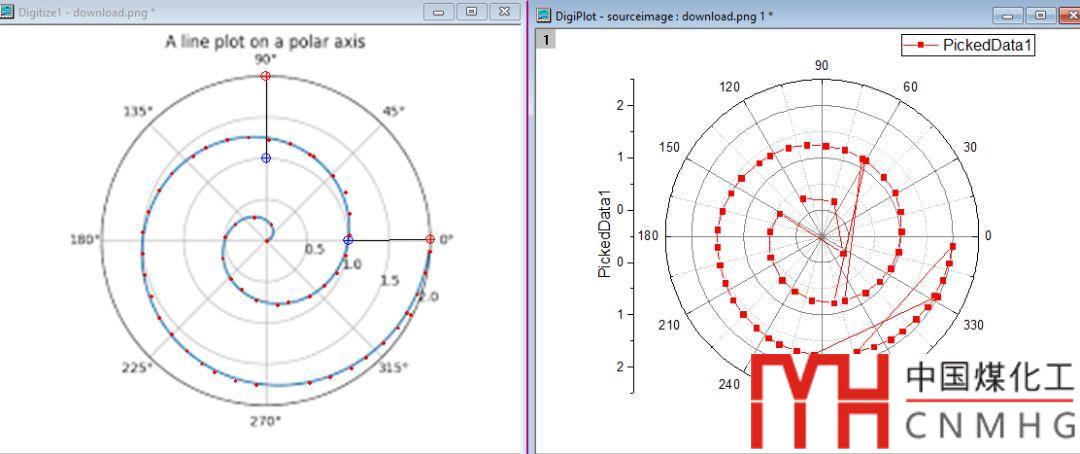Click the Digitize1 window icon in title bar
Image resolution: width=1080 pixels, height=454 pixels.
coord(7,12)
